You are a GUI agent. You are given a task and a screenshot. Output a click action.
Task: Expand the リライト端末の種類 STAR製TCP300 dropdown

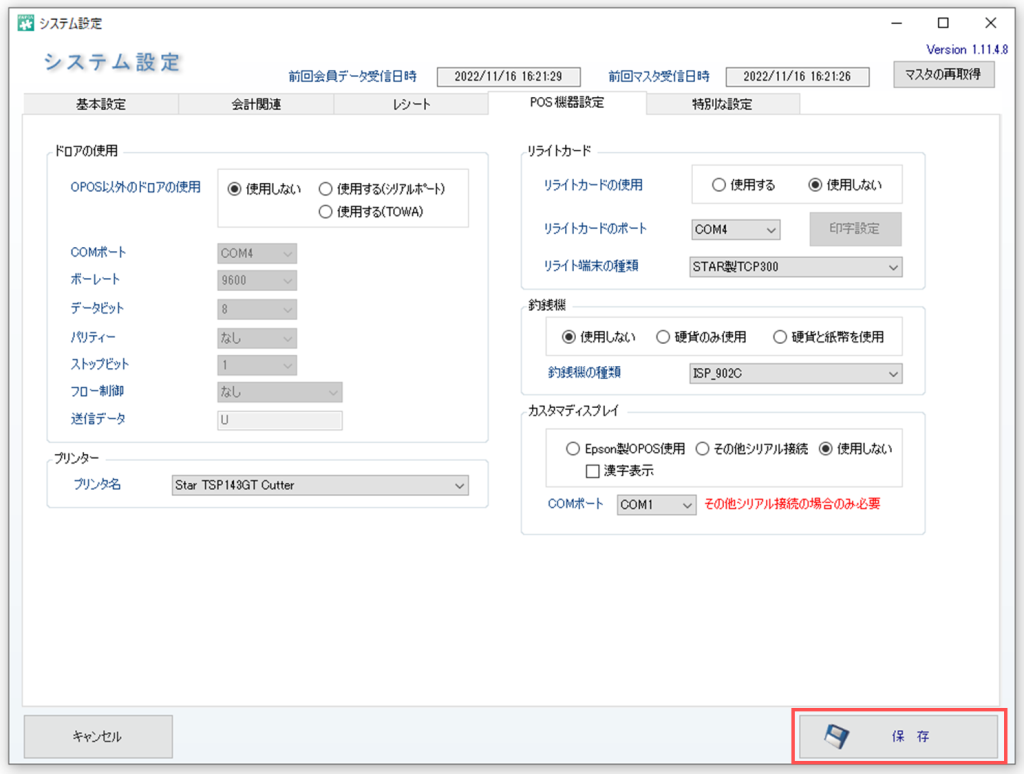[x=796, y=267]
